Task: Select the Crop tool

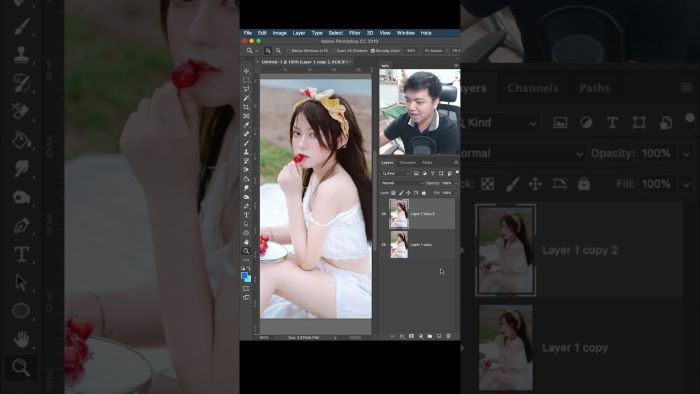Action: (246, 107)
